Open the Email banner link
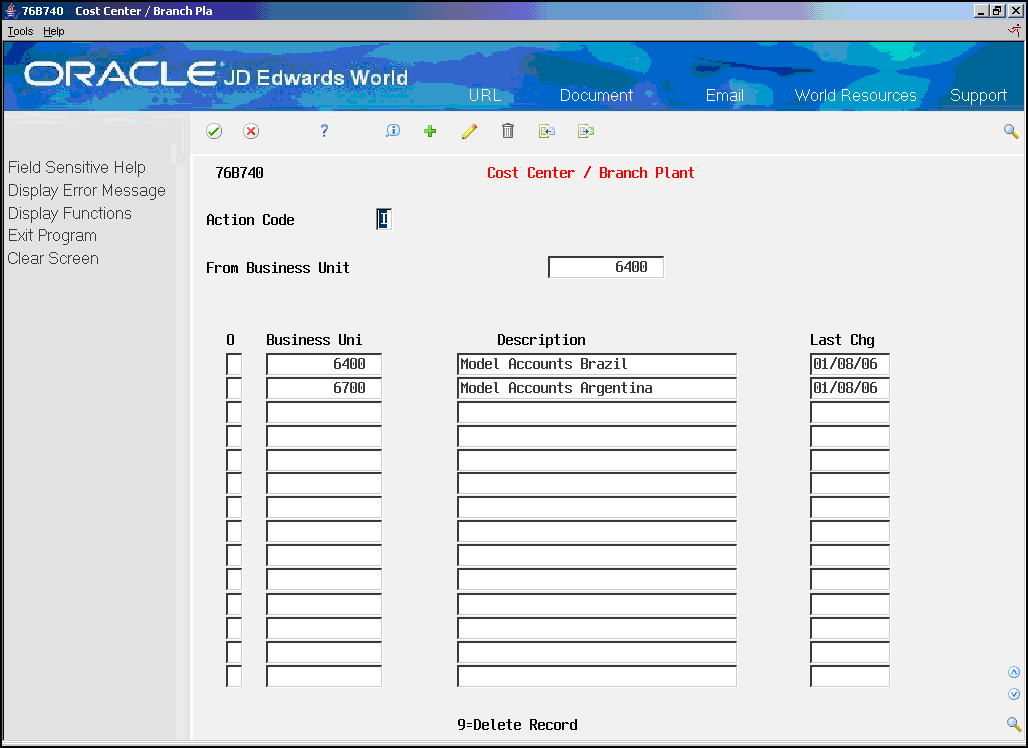The height and width of the screenshot is (748, 1028). (x=724, y=96)
